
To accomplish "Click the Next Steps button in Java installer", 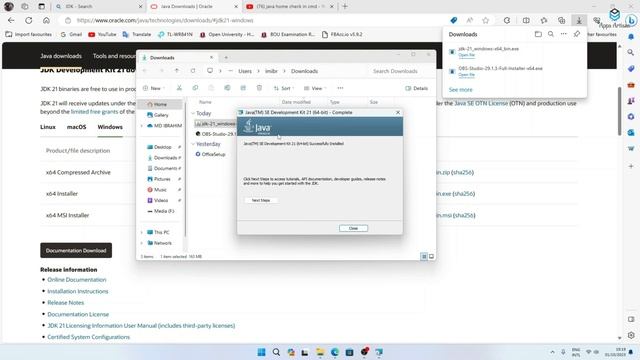I will click(x=261, y=200).
